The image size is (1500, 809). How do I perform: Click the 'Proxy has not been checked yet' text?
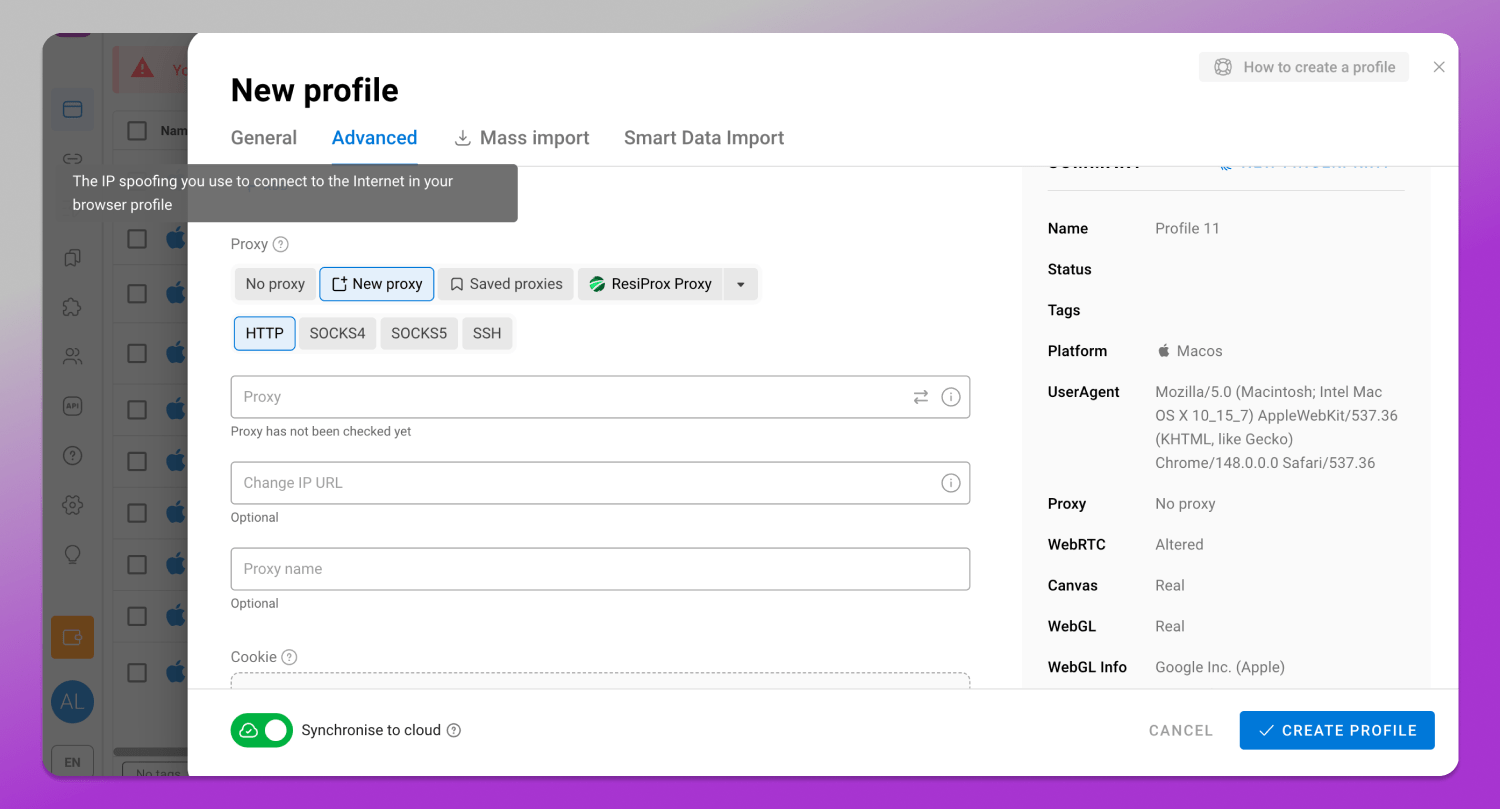321,432
